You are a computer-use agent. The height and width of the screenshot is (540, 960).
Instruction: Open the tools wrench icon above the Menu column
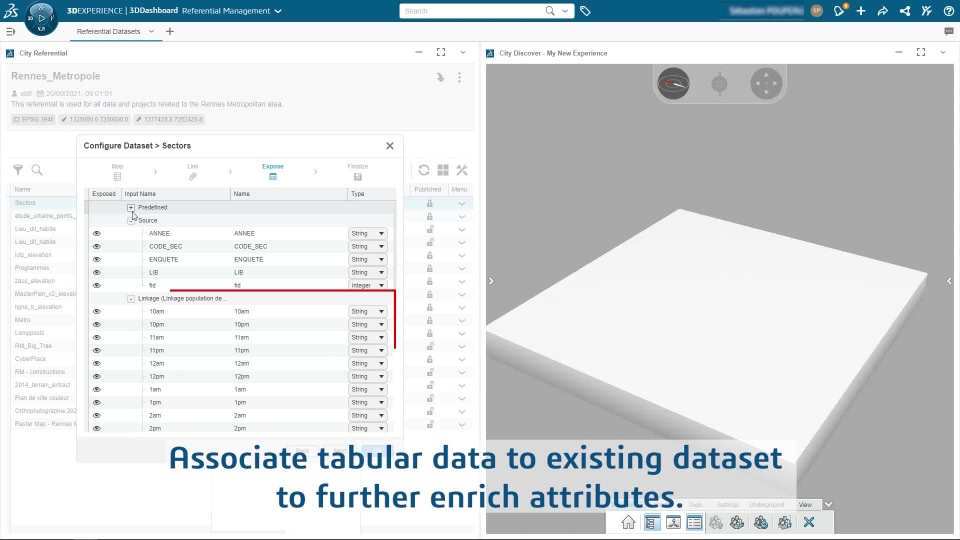pyautogui.click(x=462, y=170)
